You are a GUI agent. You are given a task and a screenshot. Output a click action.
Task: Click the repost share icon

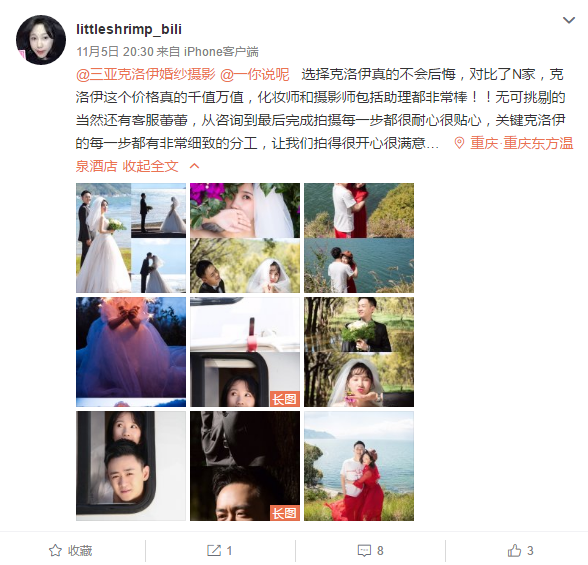tap(214, 550)
